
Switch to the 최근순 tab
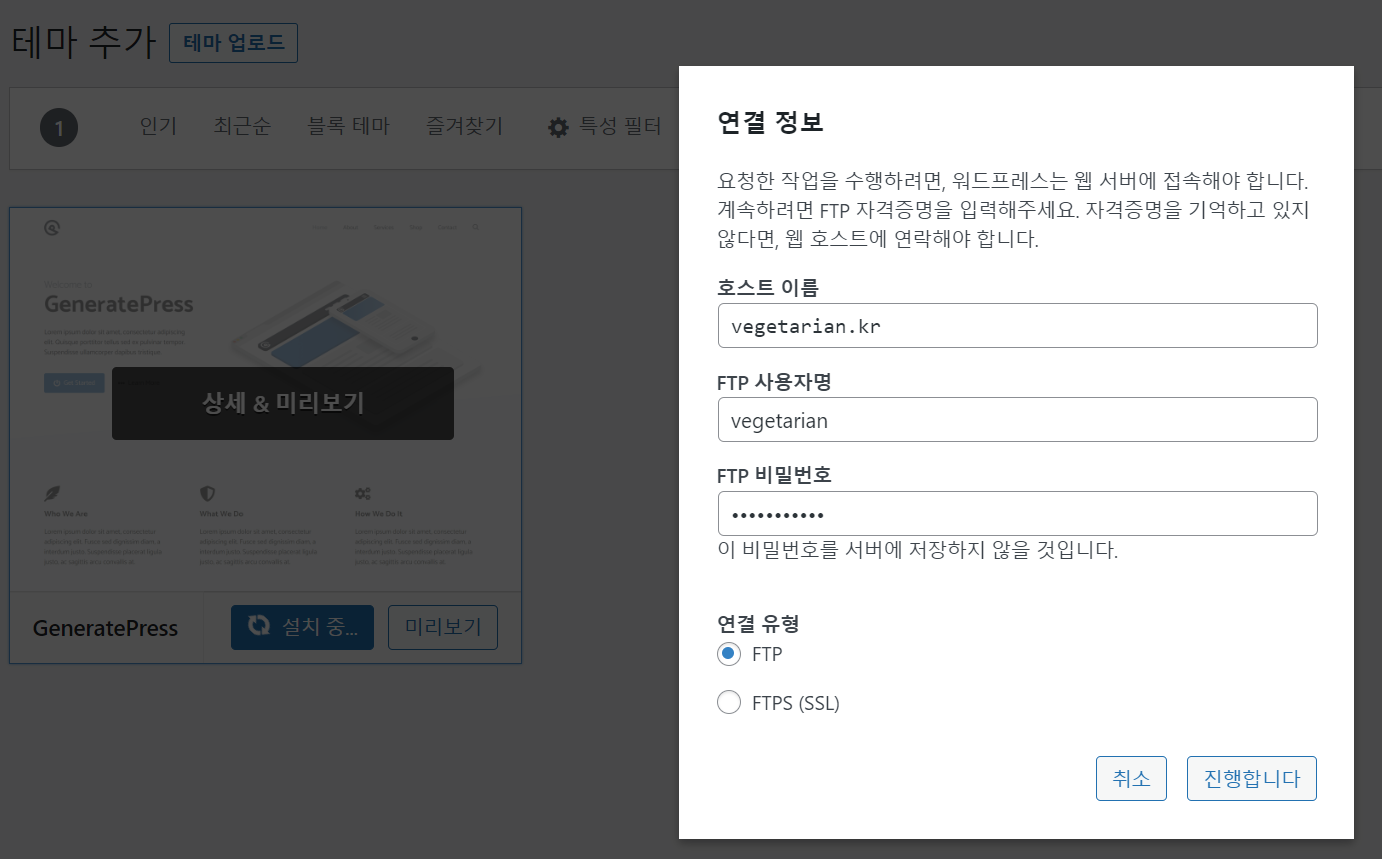(242, 126)
